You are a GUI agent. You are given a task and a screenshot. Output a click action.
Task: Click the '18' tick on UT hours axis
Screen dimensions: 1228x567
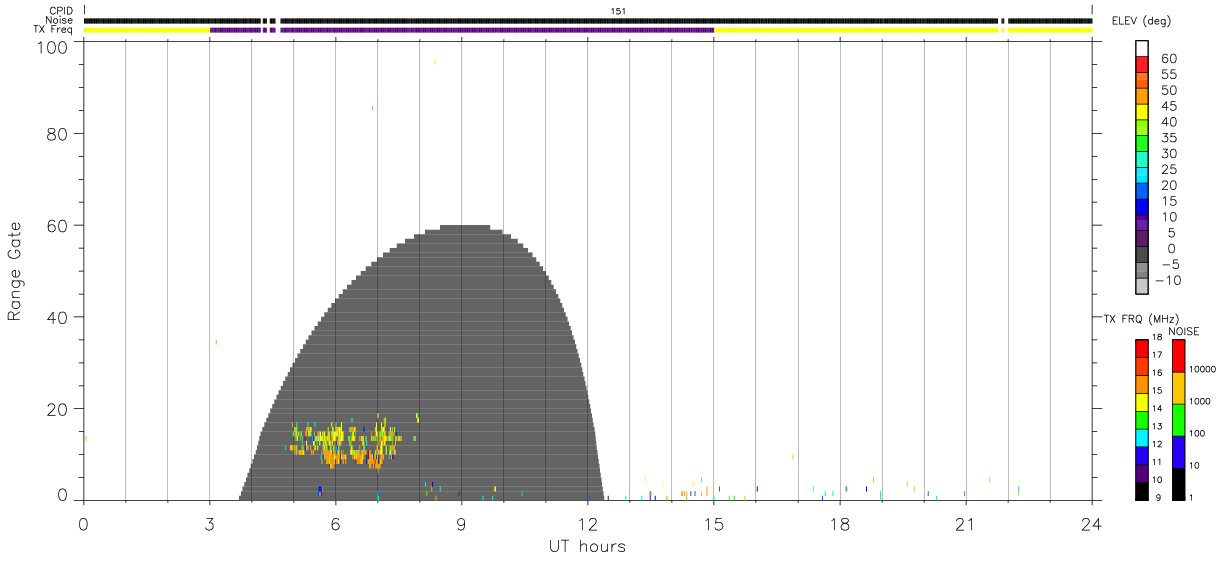point(839,524)
